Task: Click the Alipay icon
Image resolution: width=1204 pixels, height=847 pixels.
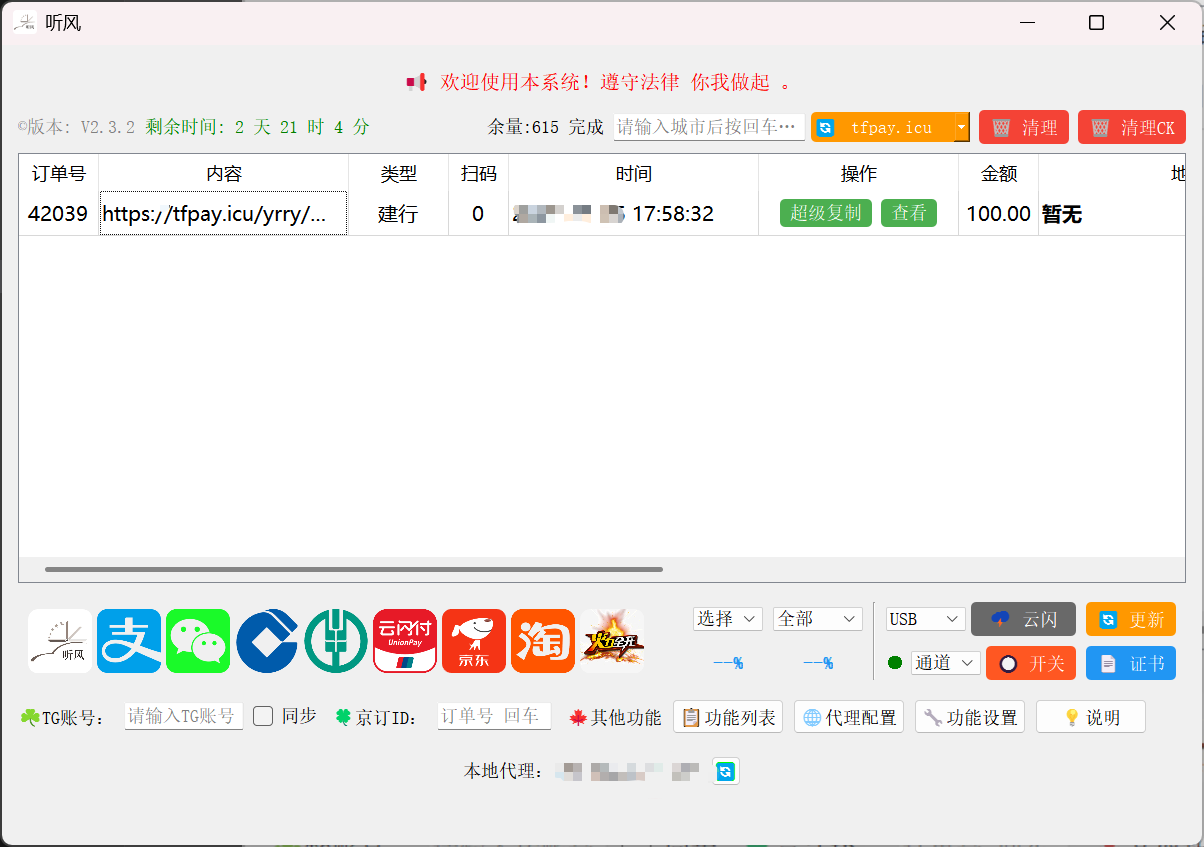Action: point(129,641)
